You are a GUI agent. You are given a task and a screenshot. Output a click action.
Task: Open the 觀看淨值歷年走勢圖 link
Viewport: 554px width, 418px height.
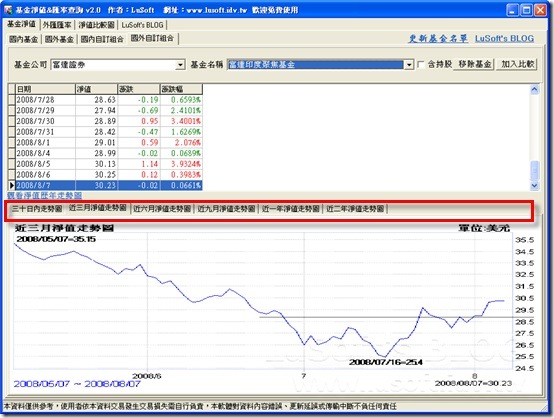[45, 195]
